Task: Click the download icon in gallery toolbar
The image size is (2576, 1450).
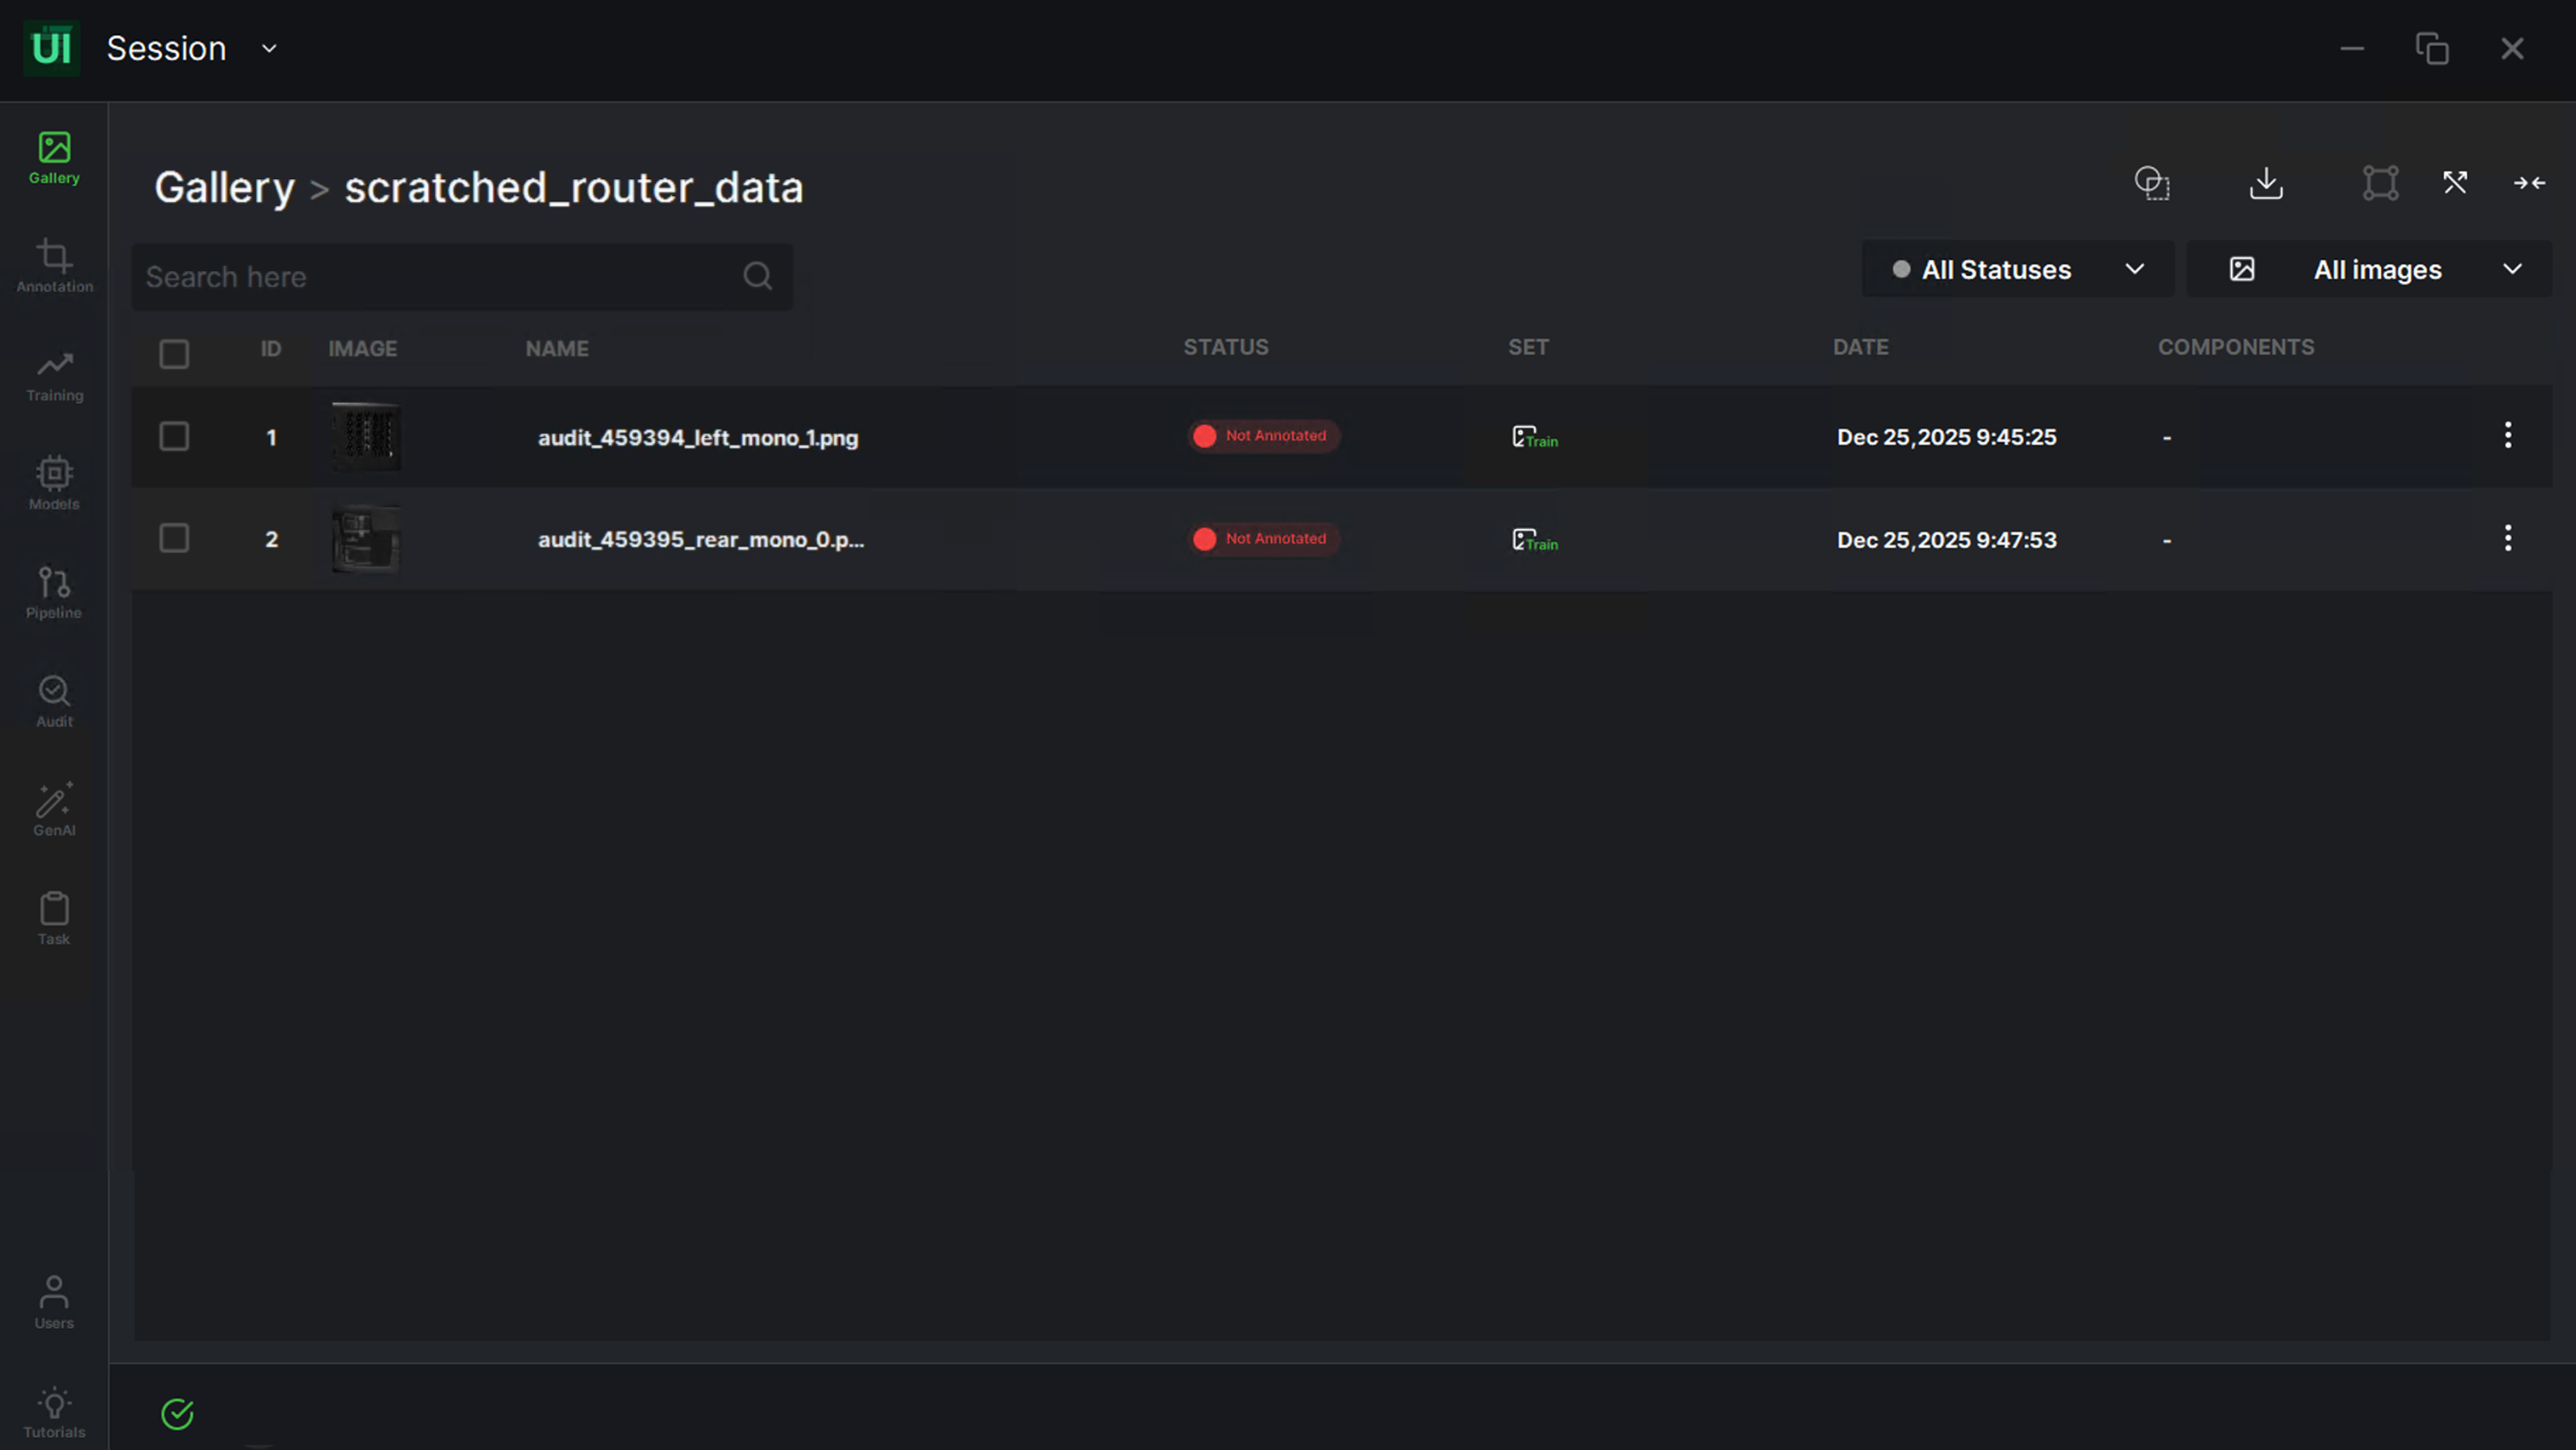Action: click(2266, 183)
